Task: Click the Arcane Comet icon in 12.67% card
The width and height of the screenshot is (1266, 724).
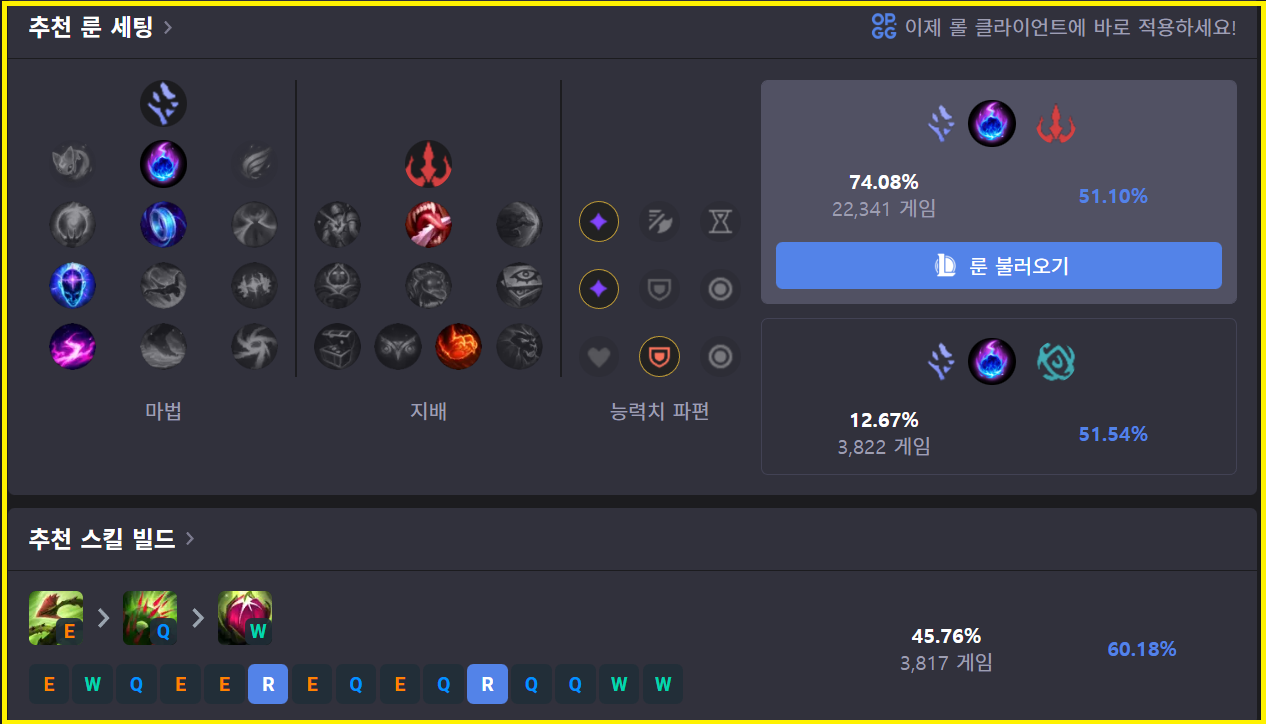Action: tap(992, 362)
